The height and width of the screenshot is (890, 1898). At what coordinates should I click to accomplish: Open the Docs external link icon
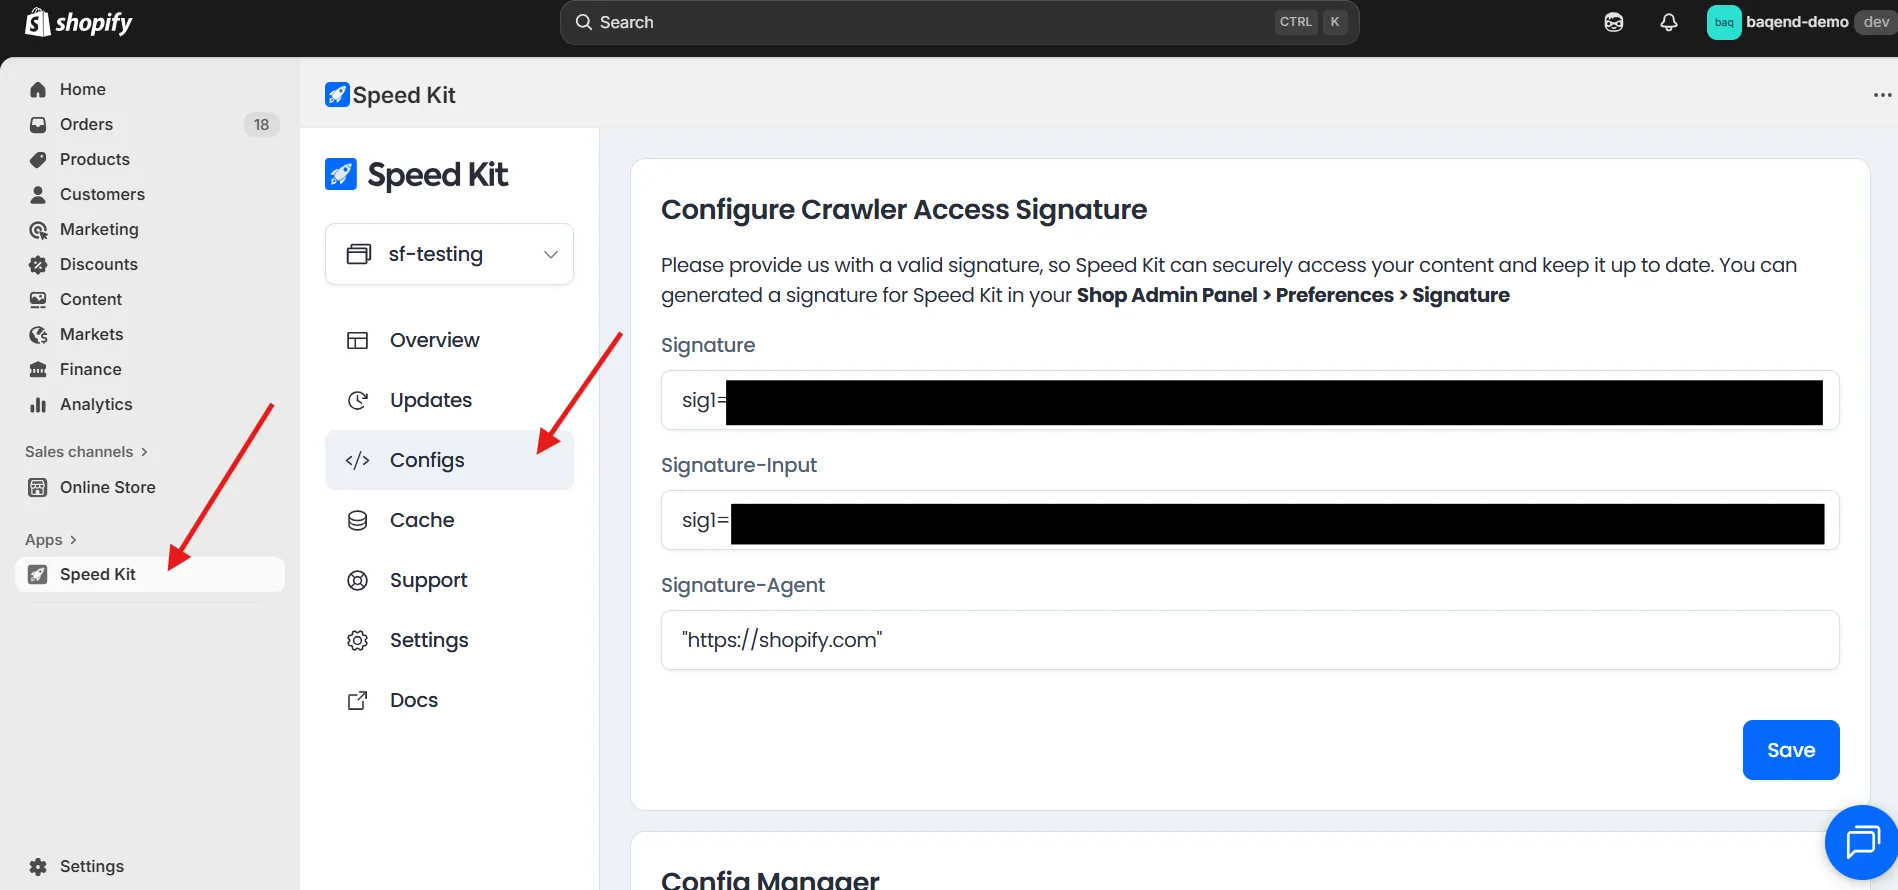[x=357, y=700]
